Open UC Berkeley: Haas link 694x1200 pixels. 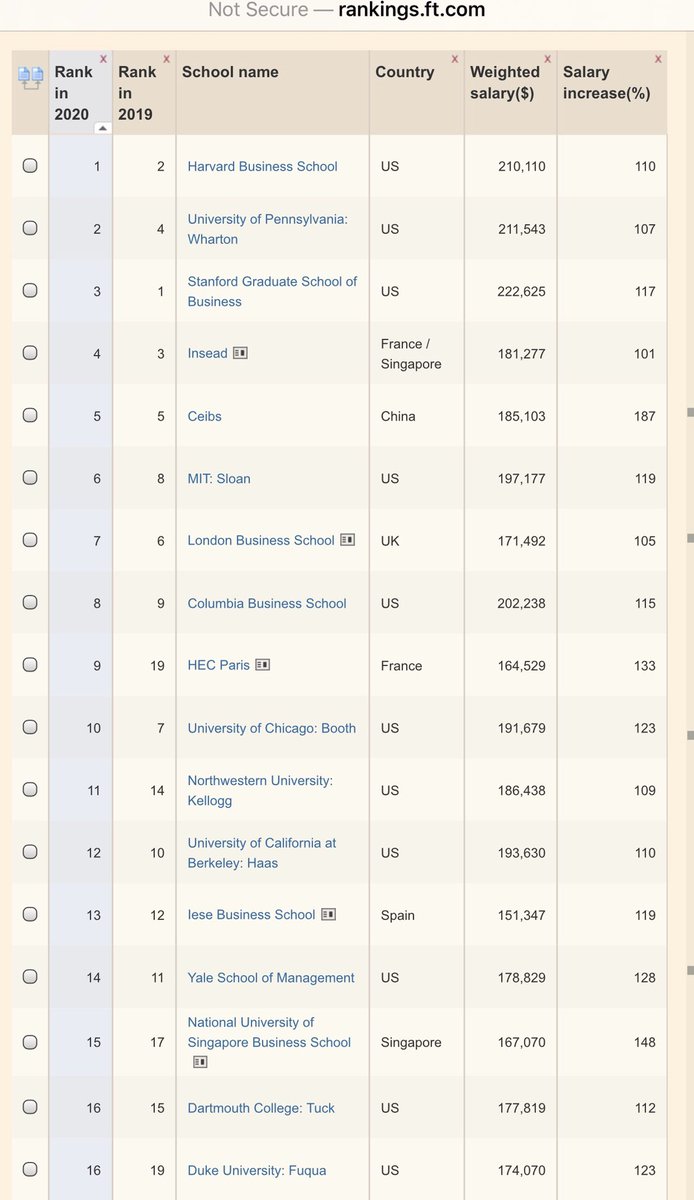(262, 853)
